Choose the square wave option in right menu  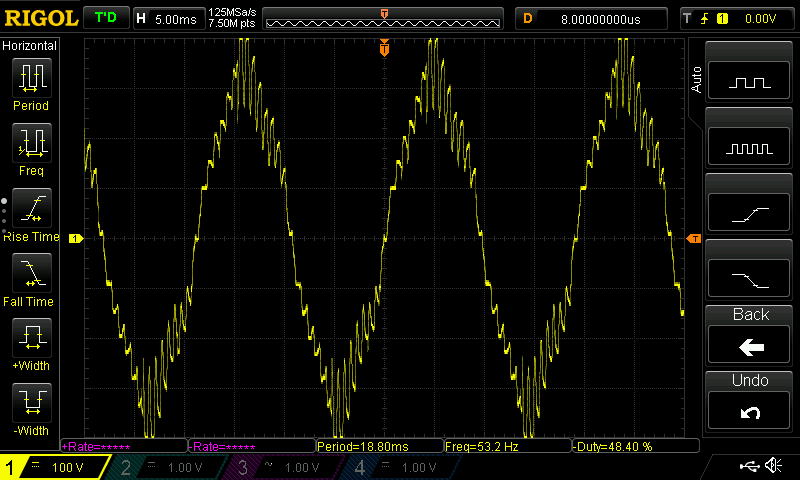tap(749, 80)
